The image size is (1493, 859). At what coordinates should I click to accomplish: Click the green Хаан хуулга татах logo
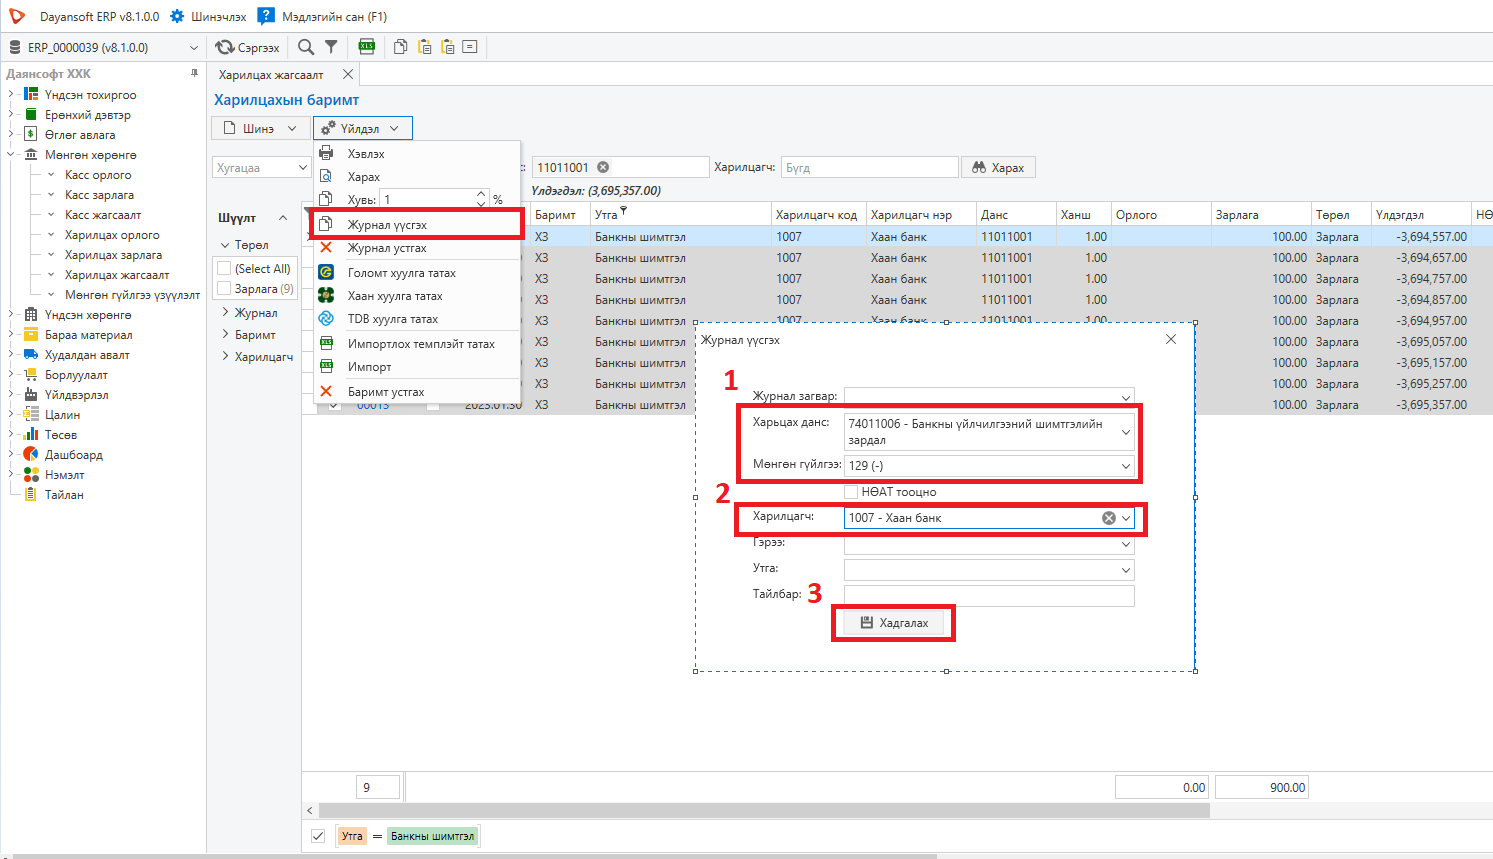coord(326,295)
